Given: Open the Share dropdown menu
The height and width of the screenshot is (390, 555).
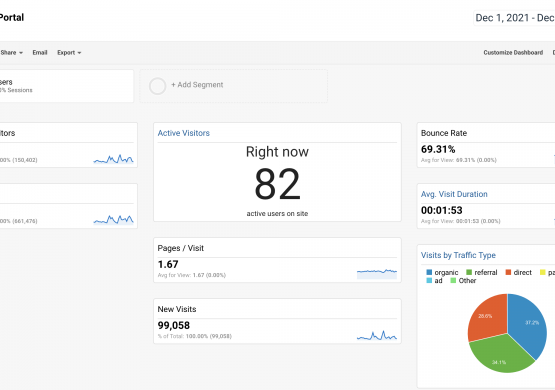Looking at the screenshot, I should [x=11, y=52].
